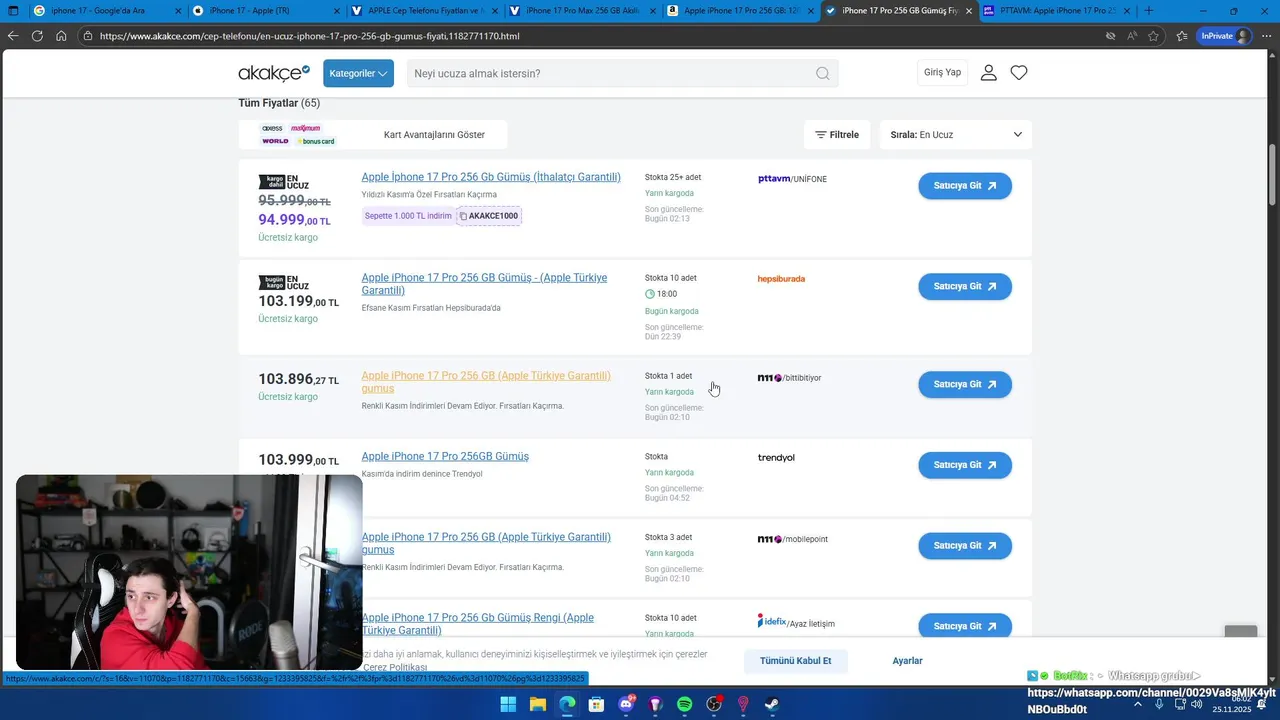Click the 103.199,00 TL price
The width and height of the screenshot is (1280, 720).
click(298, 301)
